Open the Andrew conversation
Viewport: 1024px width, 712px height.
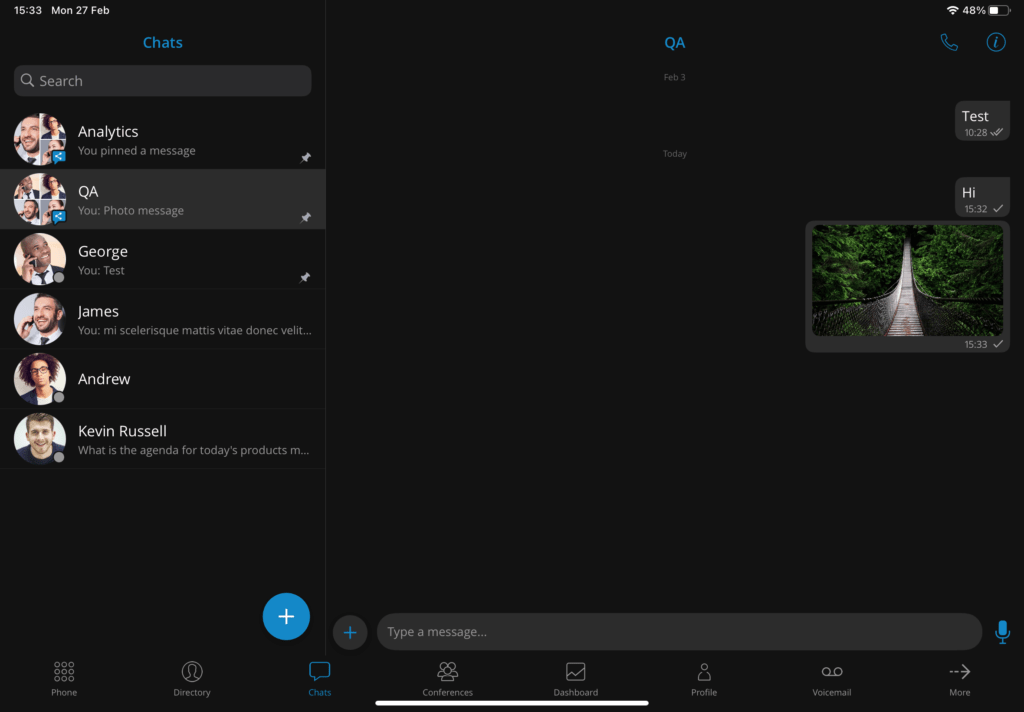click(x=163, y=379)
